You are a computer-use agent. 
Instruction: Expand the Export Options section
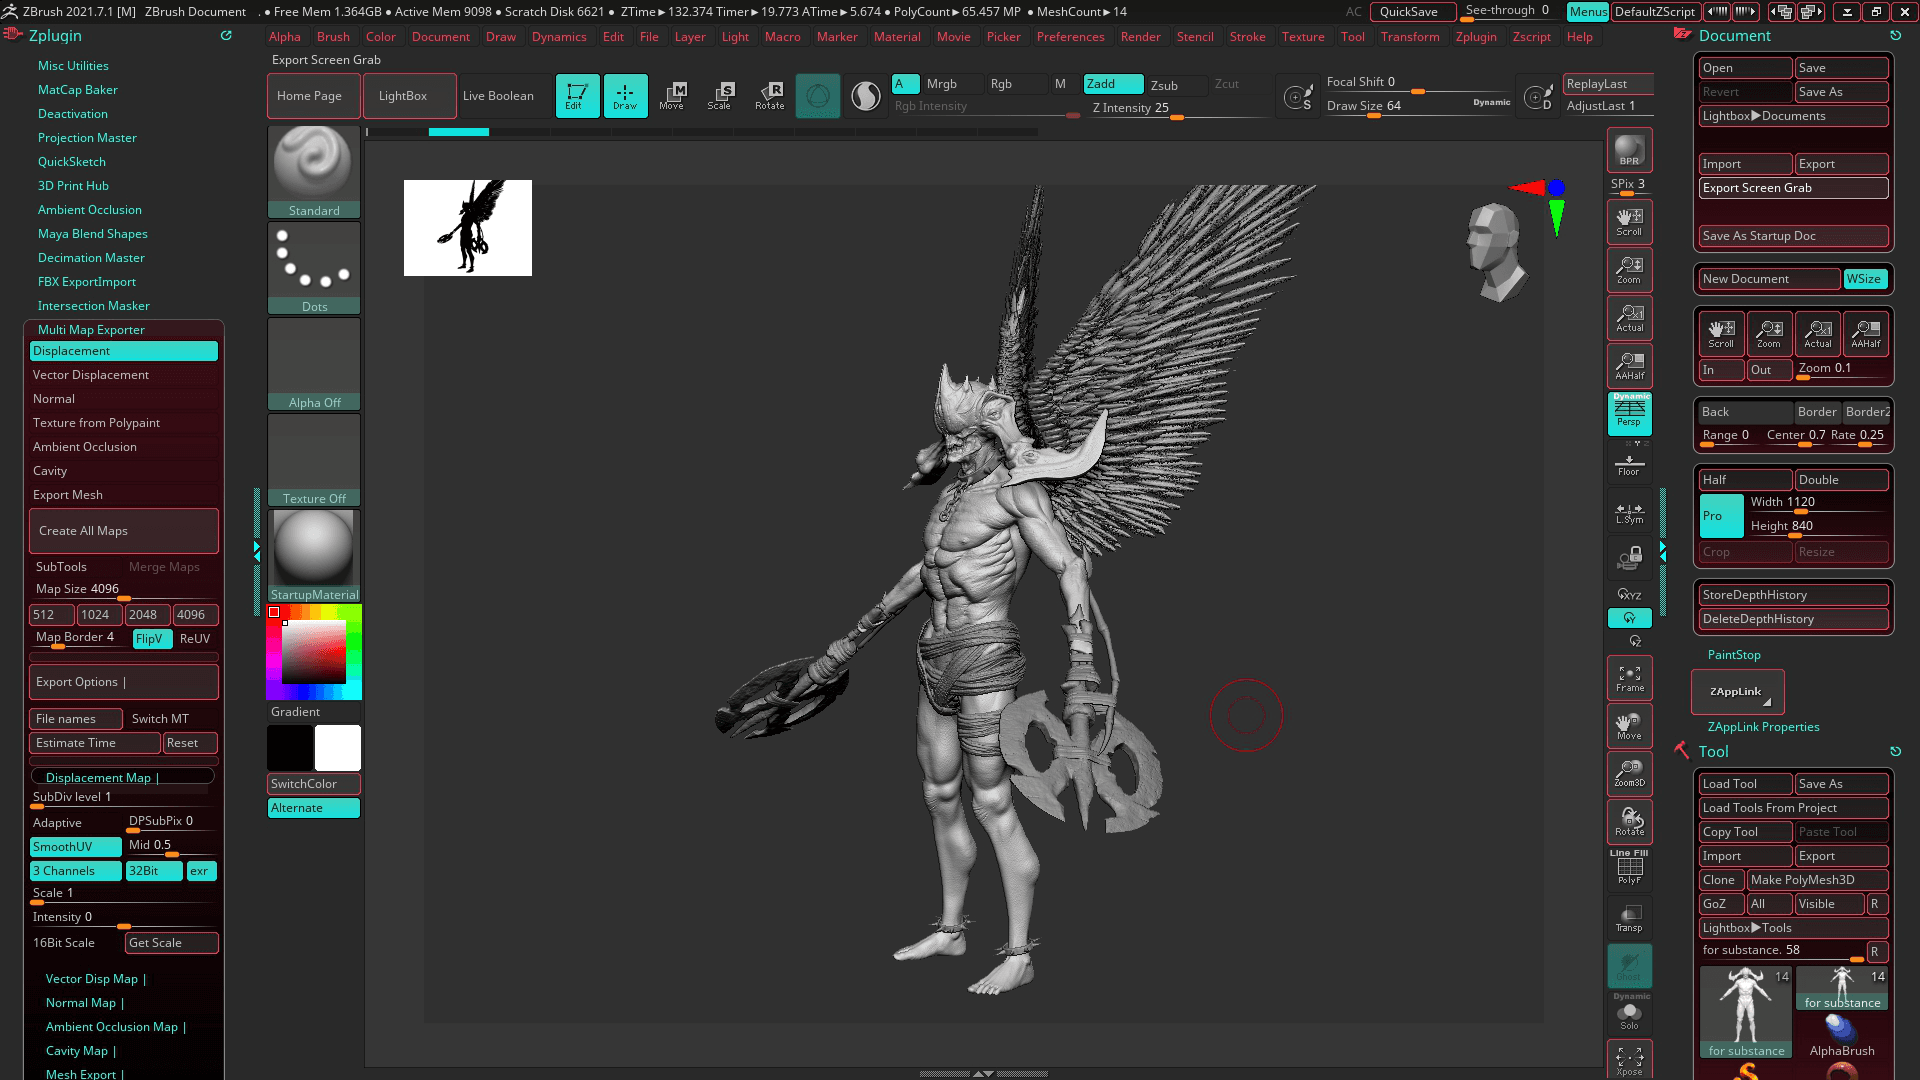(123, 682)
